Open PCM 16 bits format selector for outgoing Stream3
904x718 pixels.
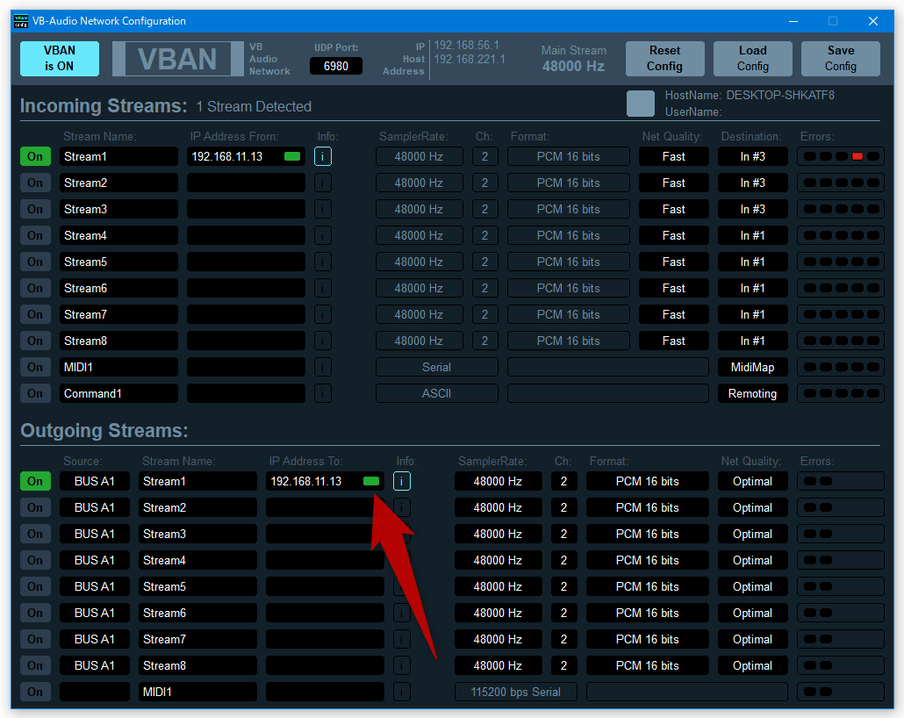click(647, 534)
